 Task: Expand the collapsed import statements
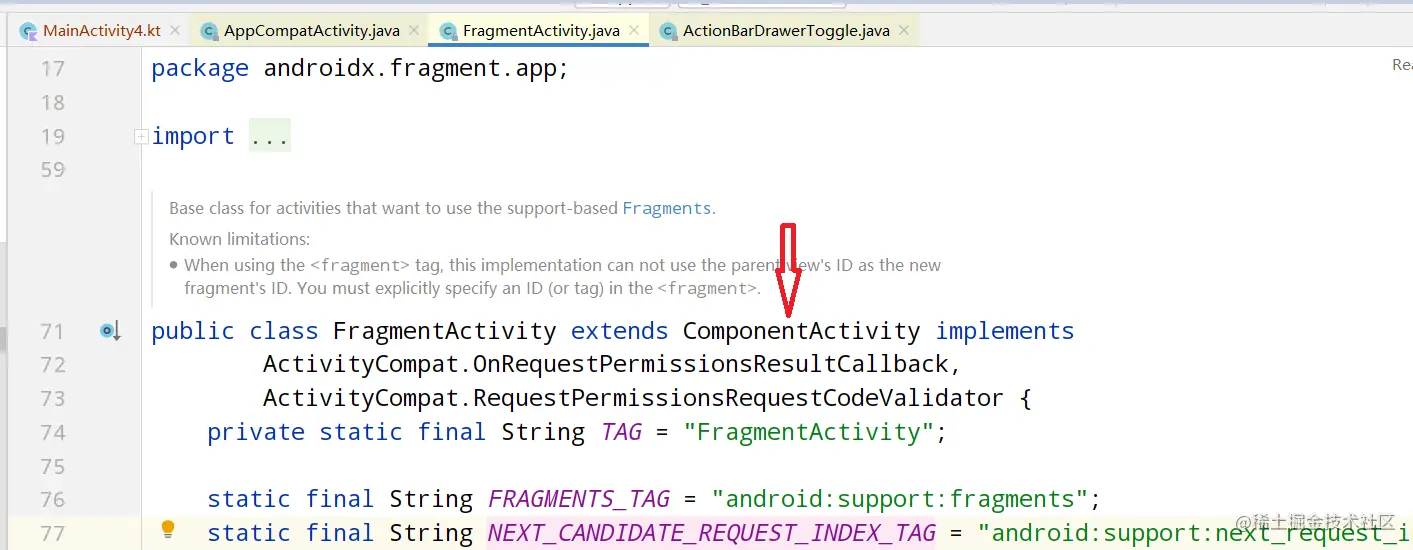141,137
